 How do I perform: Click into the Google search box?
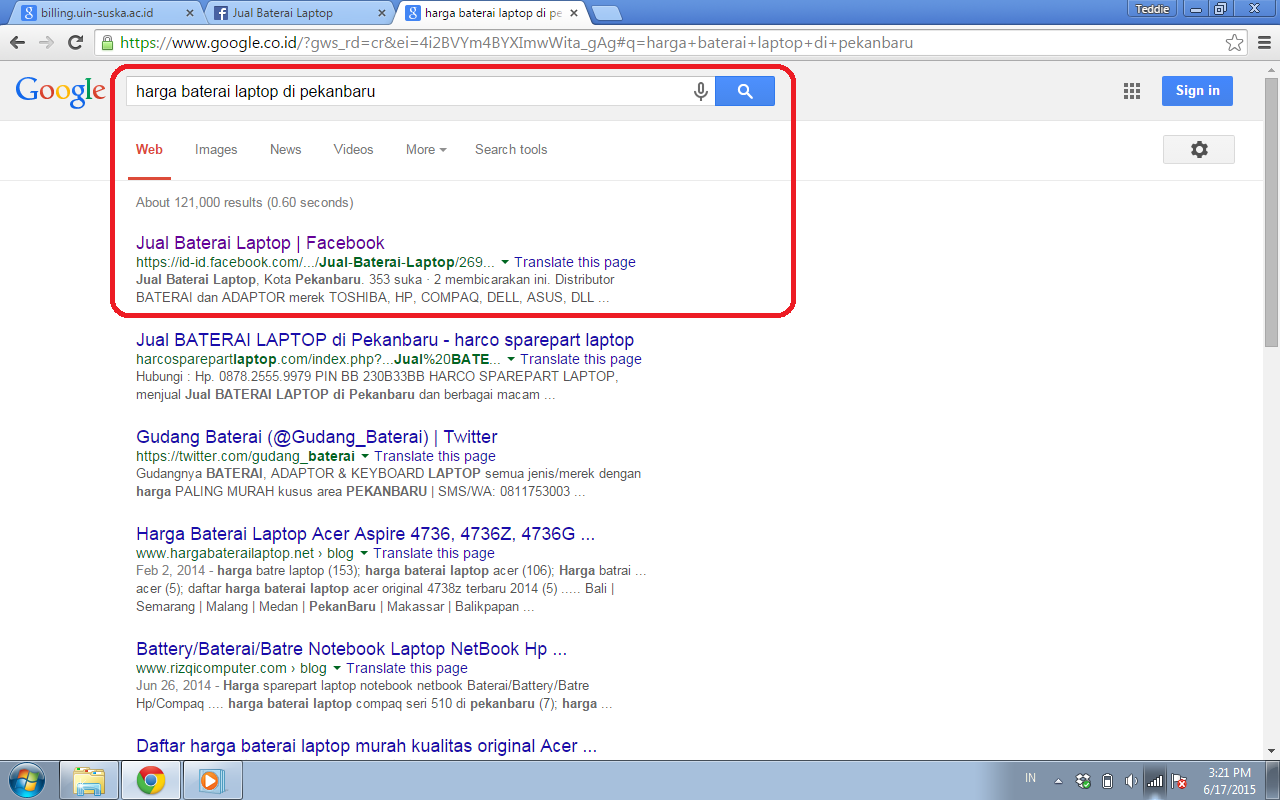coord(410,91)
